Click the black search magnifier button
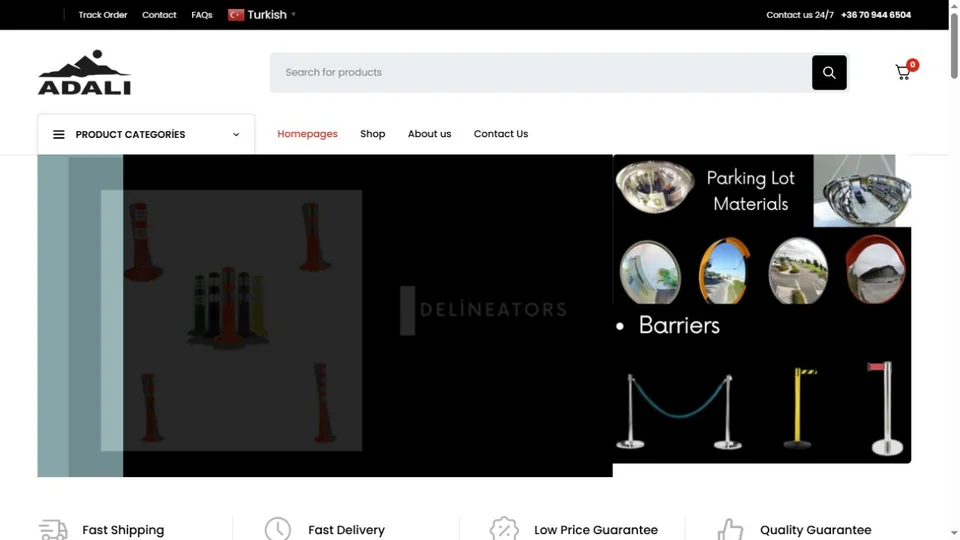960x540 pixels. 829,72
